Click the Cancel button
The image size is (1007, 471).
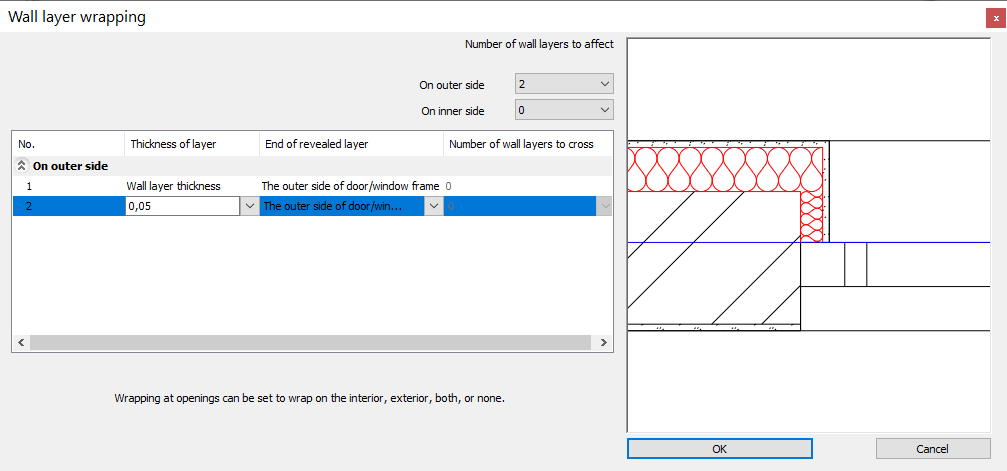[x=933, y=449]
